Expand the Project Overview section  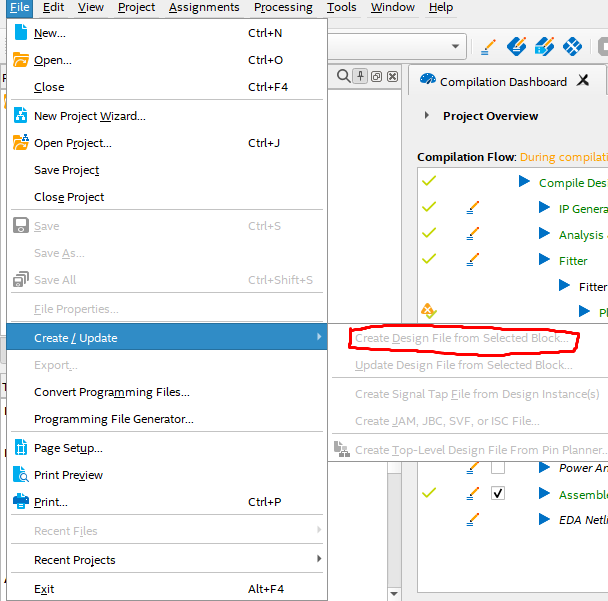(427, 115)
